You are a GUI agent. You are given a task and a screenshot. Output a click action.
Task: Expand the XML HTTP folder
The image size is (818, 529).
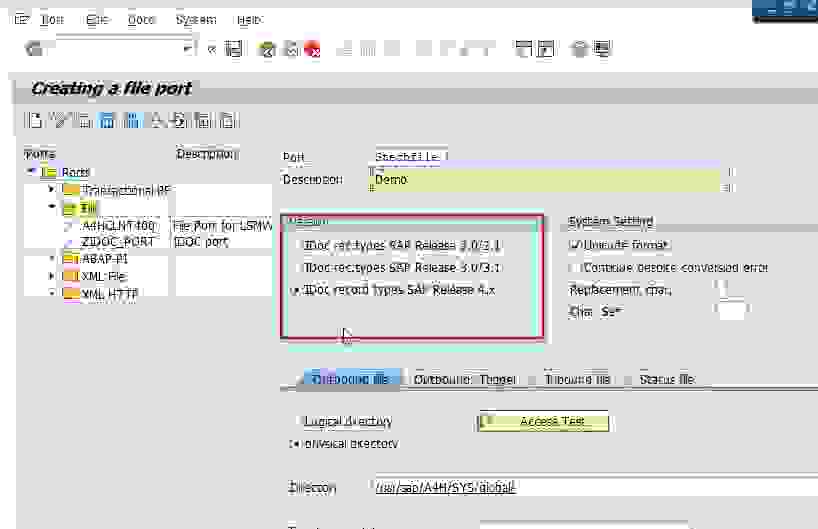point(52,293)
